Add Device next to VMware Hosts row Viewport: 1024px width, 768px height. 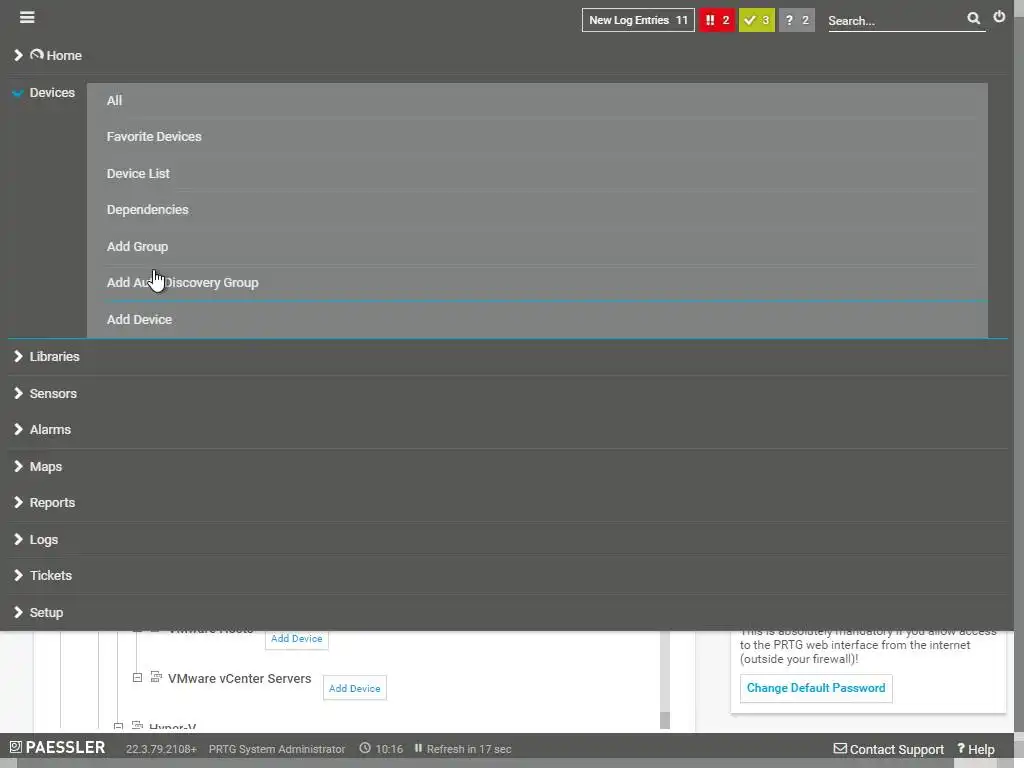(296, 639)
